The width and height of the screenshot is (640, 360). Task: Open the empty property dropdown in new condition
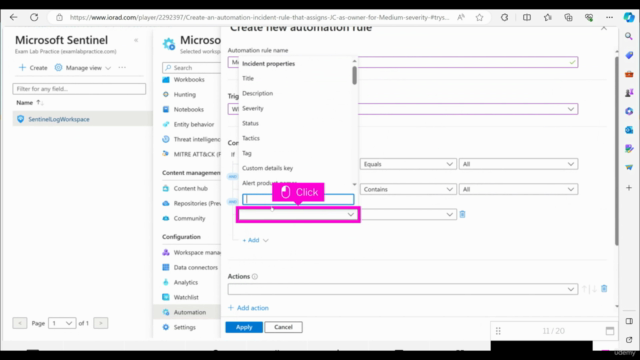click(298, 214)
